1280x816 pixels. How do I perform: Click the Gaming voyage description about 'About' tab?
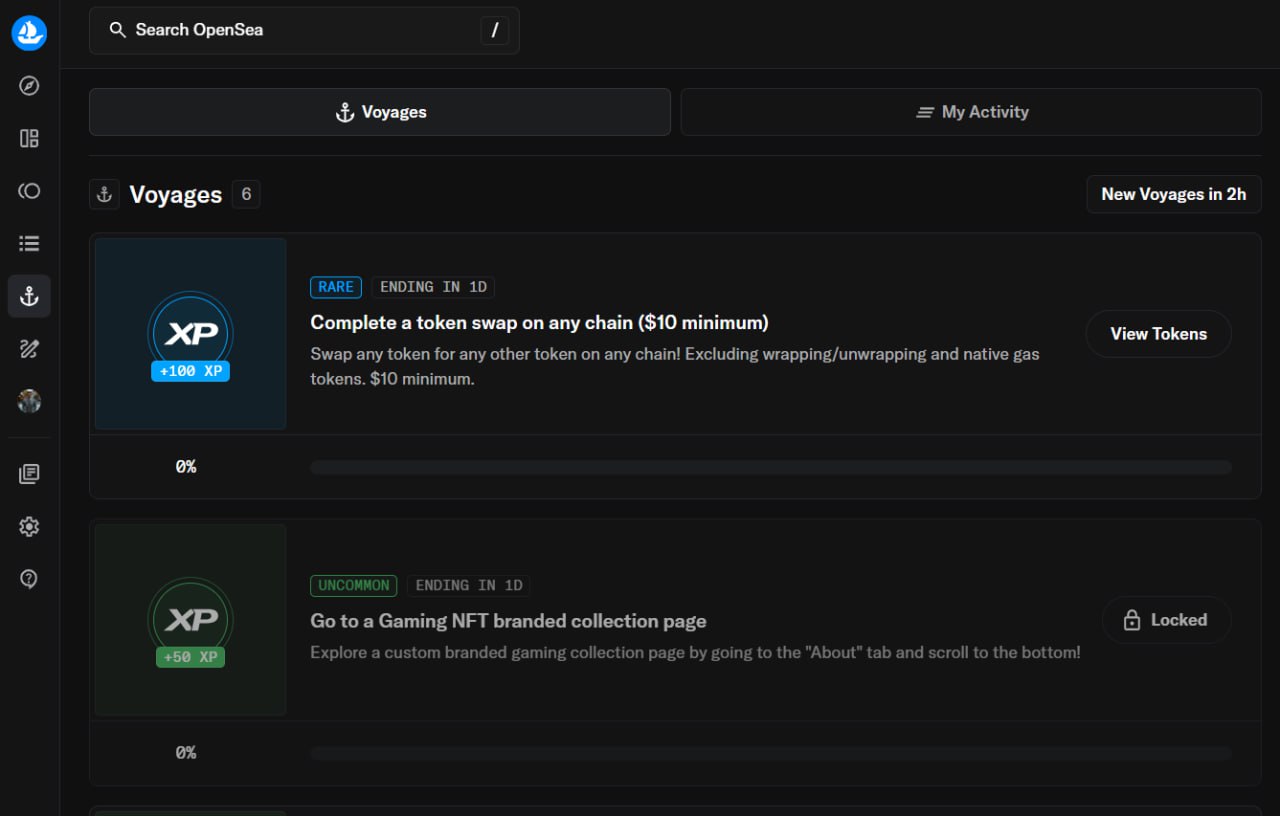(695, 652)
